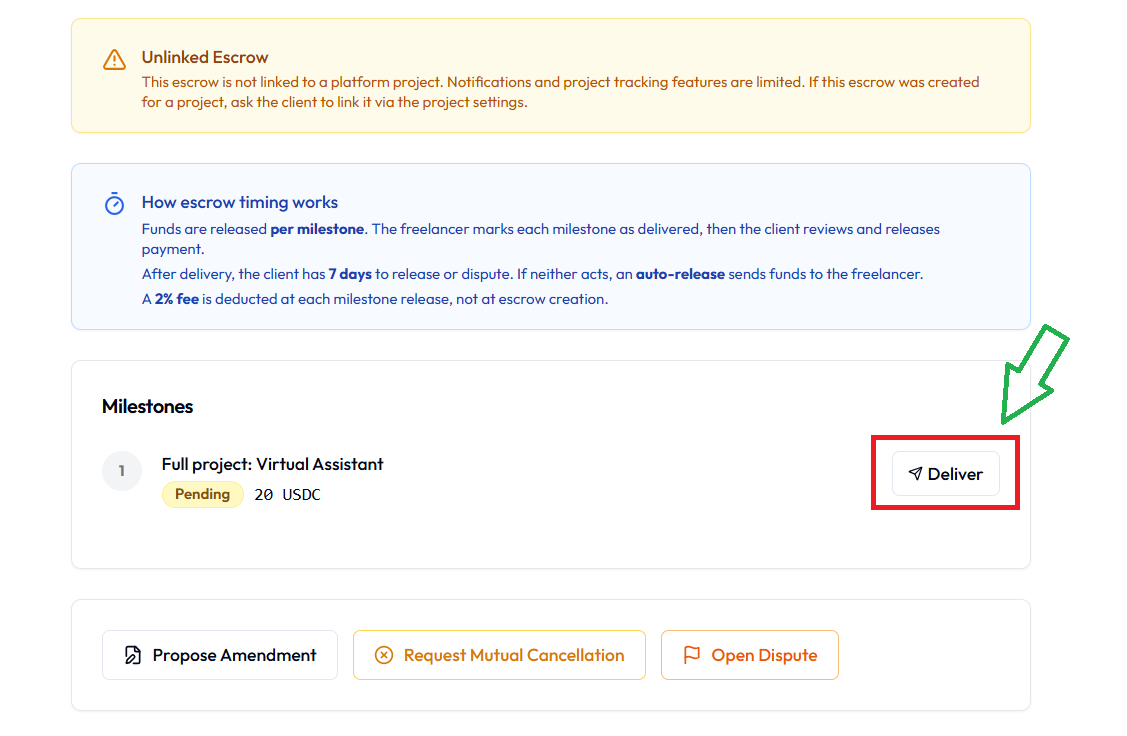Viewport: 1127px width, 736px height.
Task: Open the Propose Amendment dialog
Action: coord(219,655)
